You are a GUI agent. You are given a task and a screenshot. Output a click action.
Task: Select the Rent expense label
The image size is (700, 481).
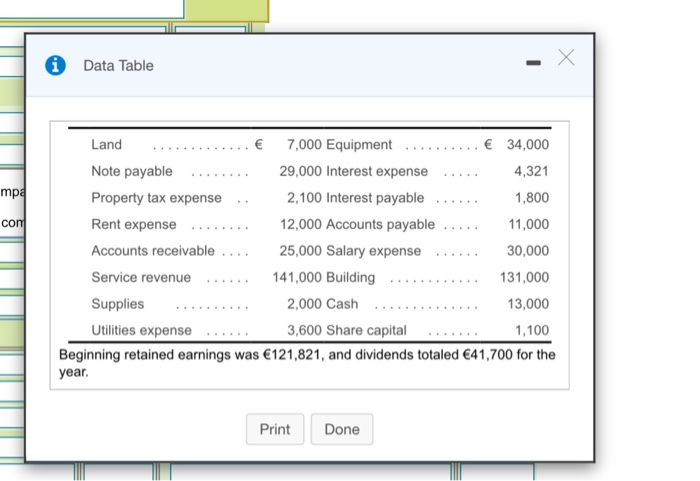tap(133, 224)
